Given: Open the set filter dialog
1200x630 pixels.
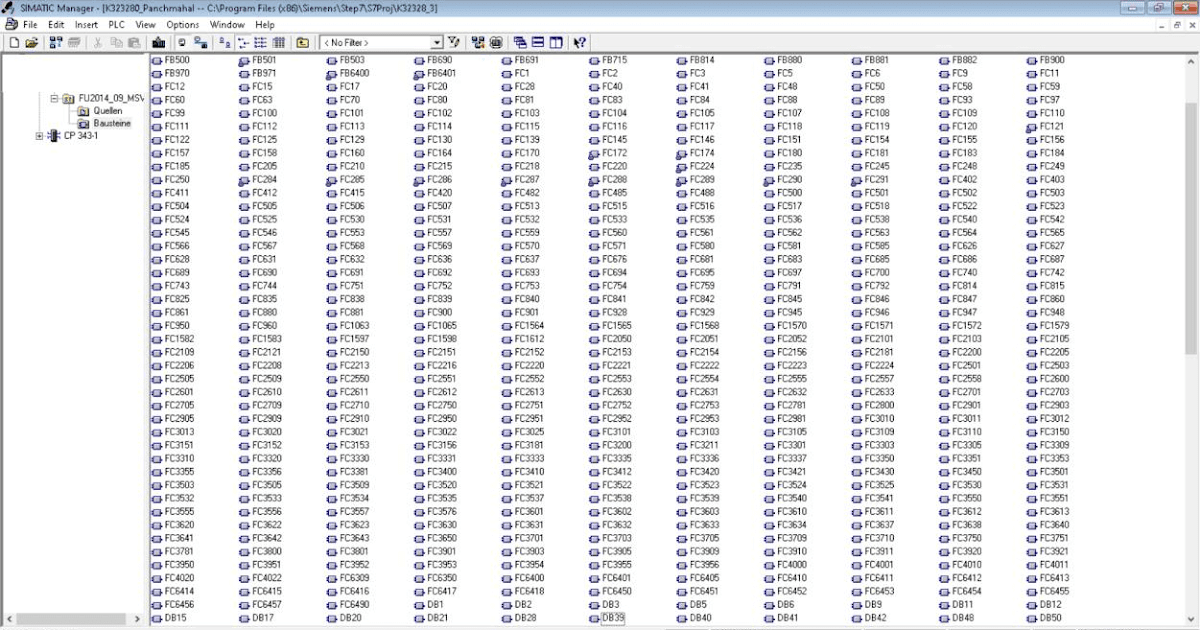Looking at the screenshot, I should (453, 42).
